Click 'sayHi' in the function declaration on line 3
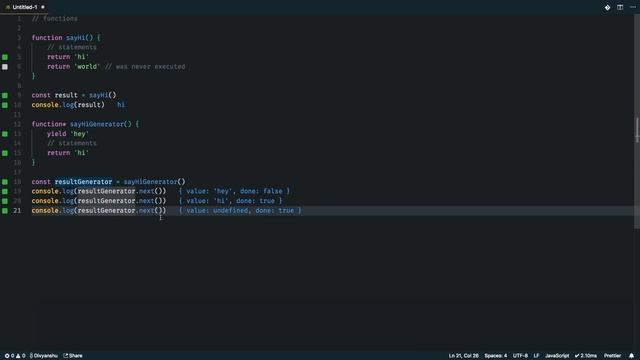Viewport: 640px width, 360px height. (x=76, y=38)
